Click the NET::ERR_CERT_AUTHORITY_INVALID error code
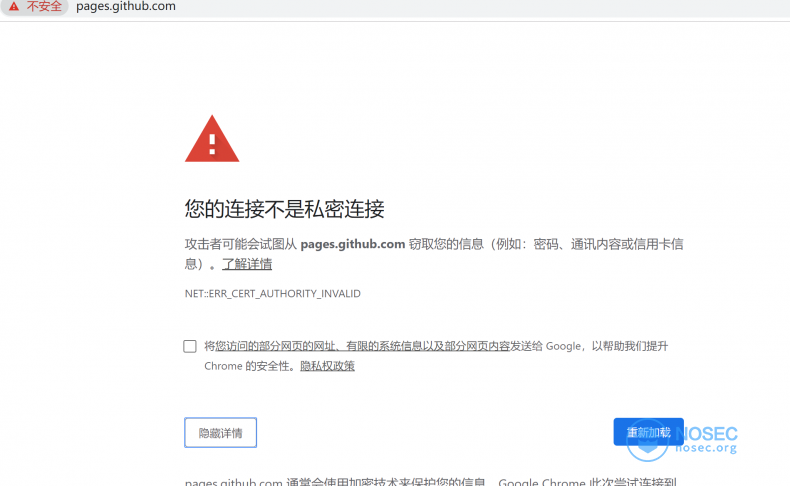 click(x=273, y=294)
